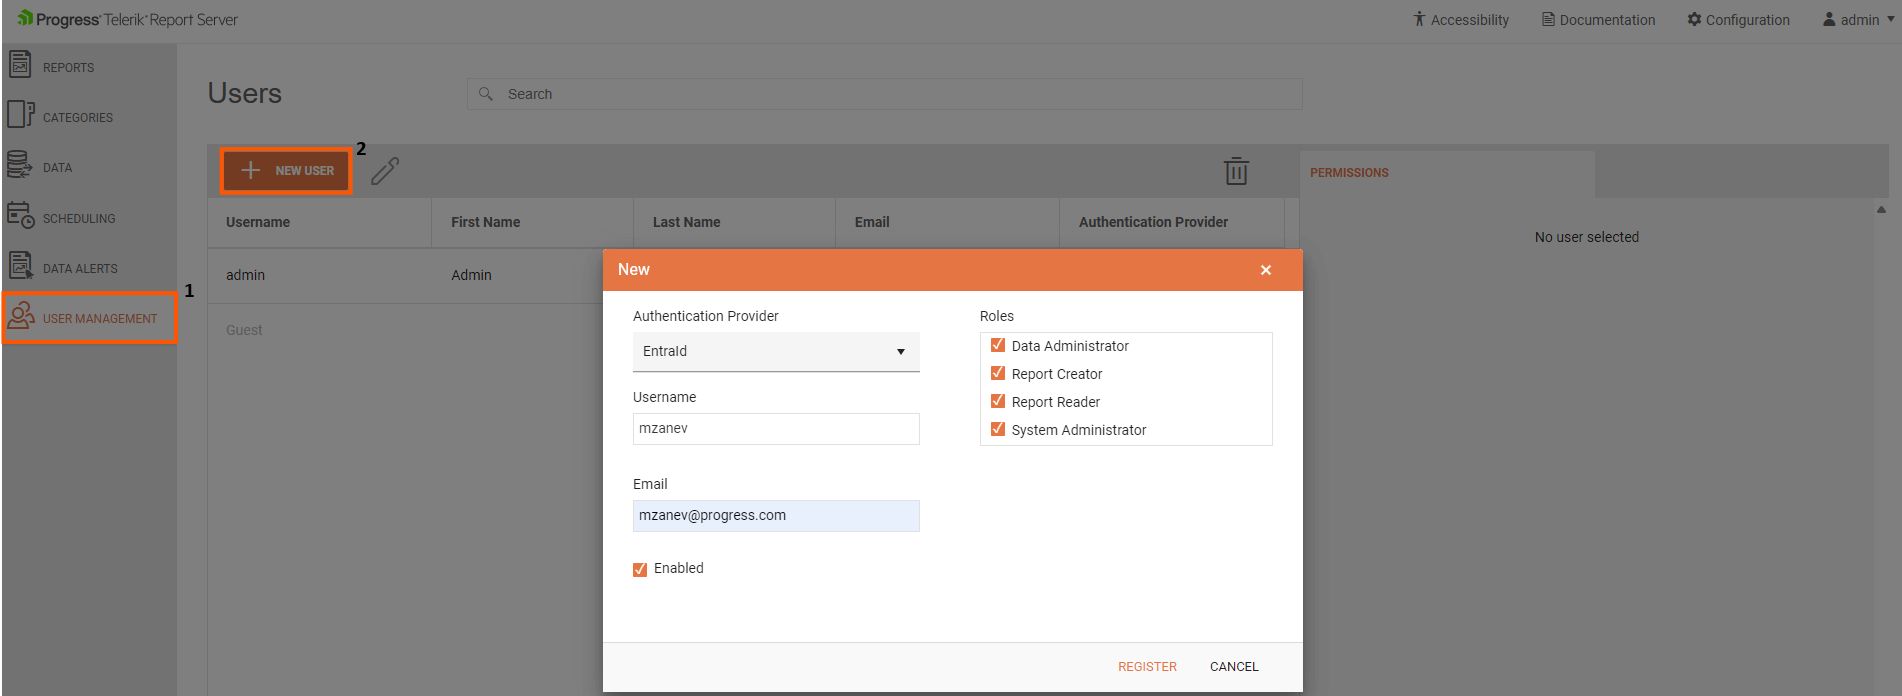Screen dimensions: 1902x696
Task: Click the New User button
Action: point(287,171)
